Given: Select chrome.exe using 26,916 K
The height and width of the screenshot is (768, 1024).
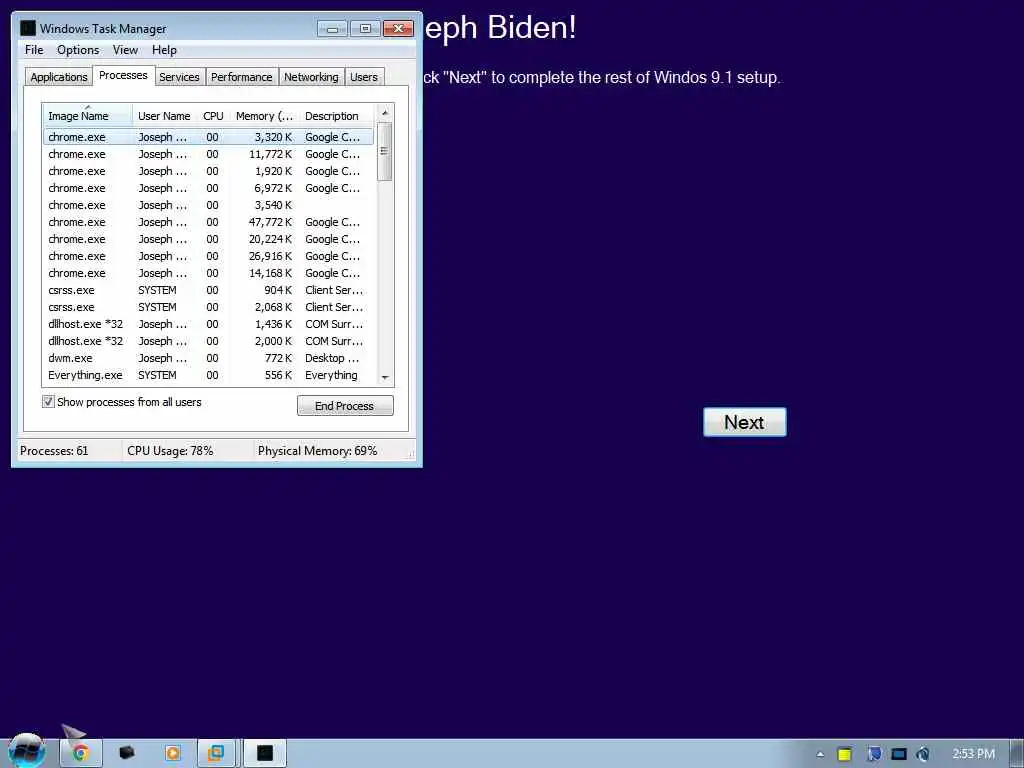Looking at the screenshot, I should pos(208,256).
